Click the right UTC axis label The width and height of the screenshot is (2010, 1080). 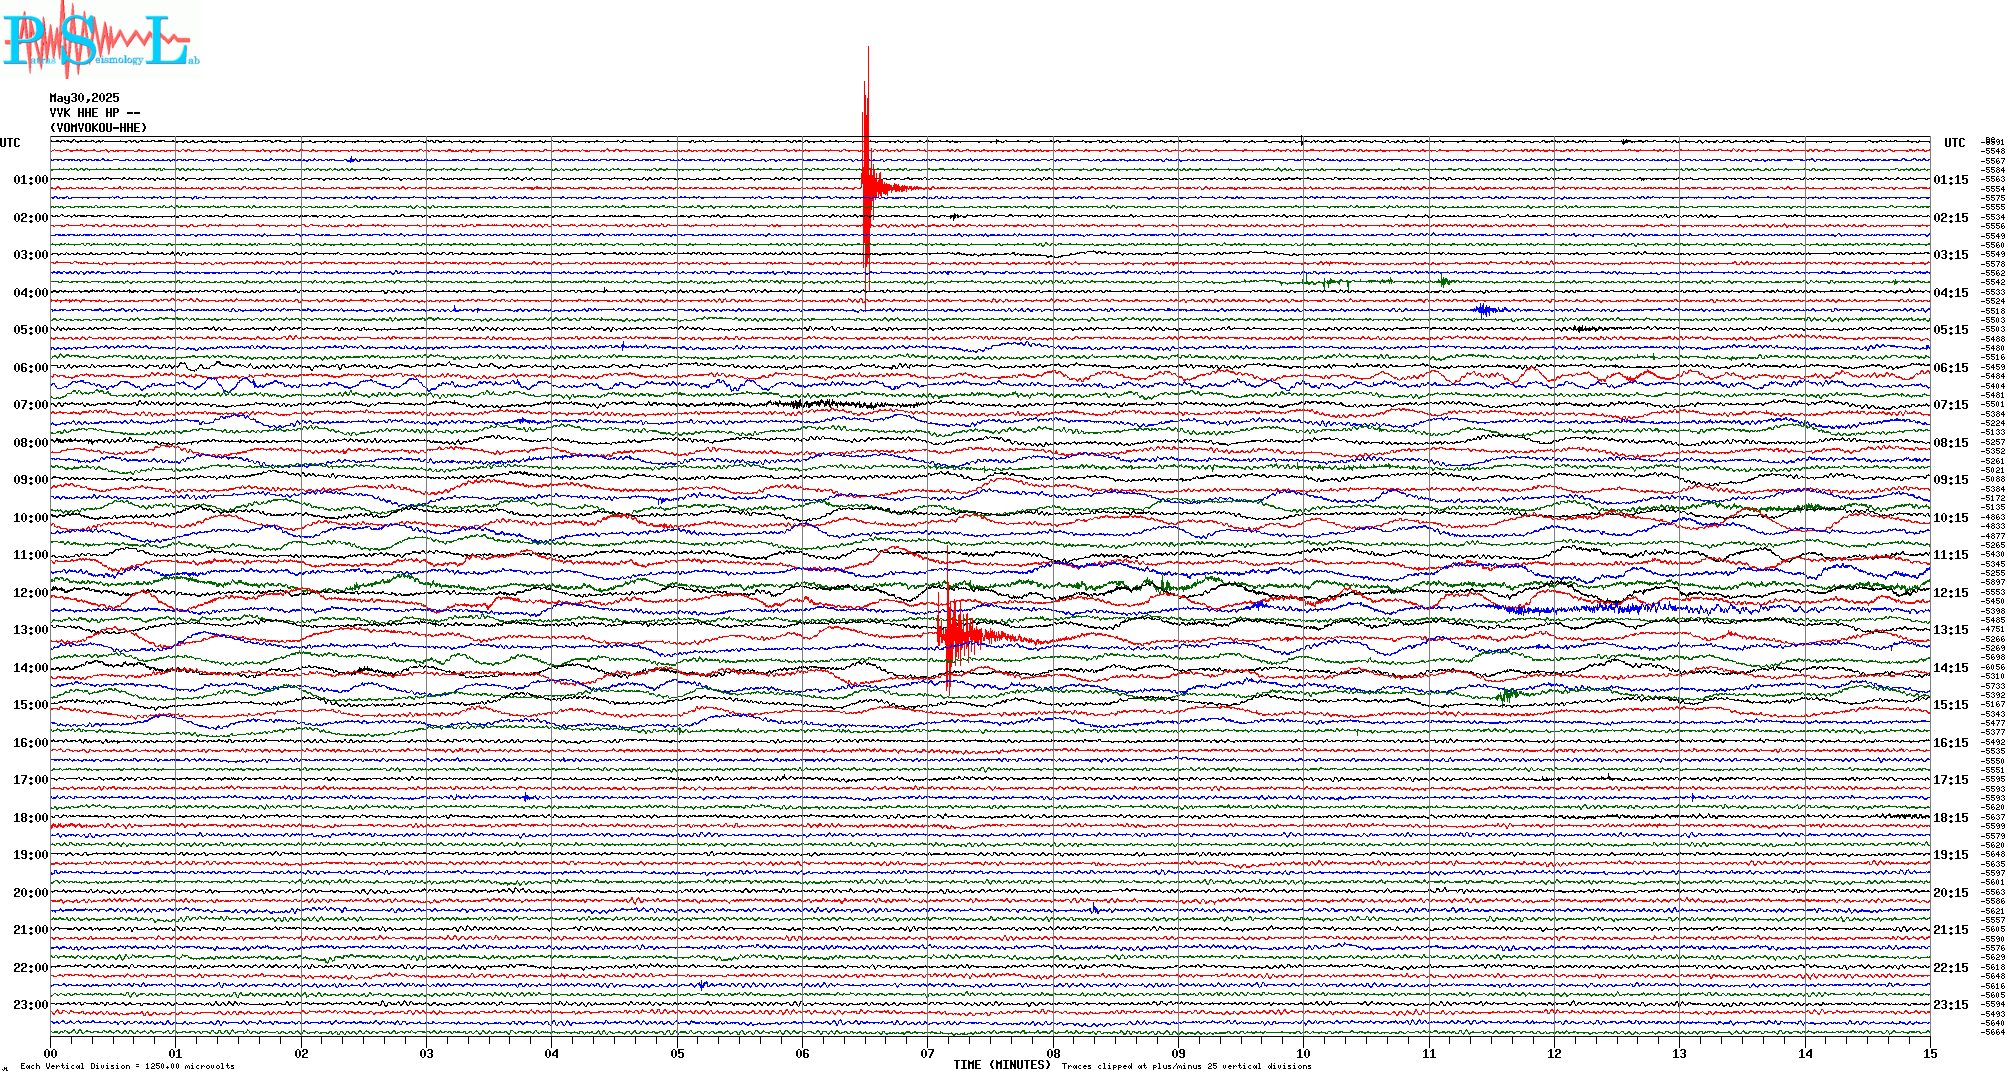click(1954, 143)
